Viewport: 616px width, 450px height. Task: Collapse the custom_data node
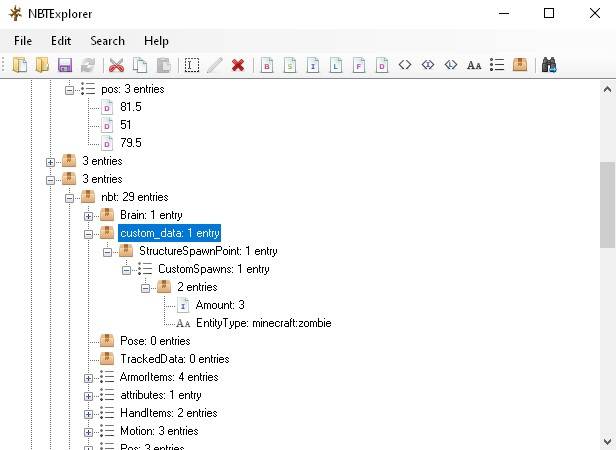pos(88,234)
